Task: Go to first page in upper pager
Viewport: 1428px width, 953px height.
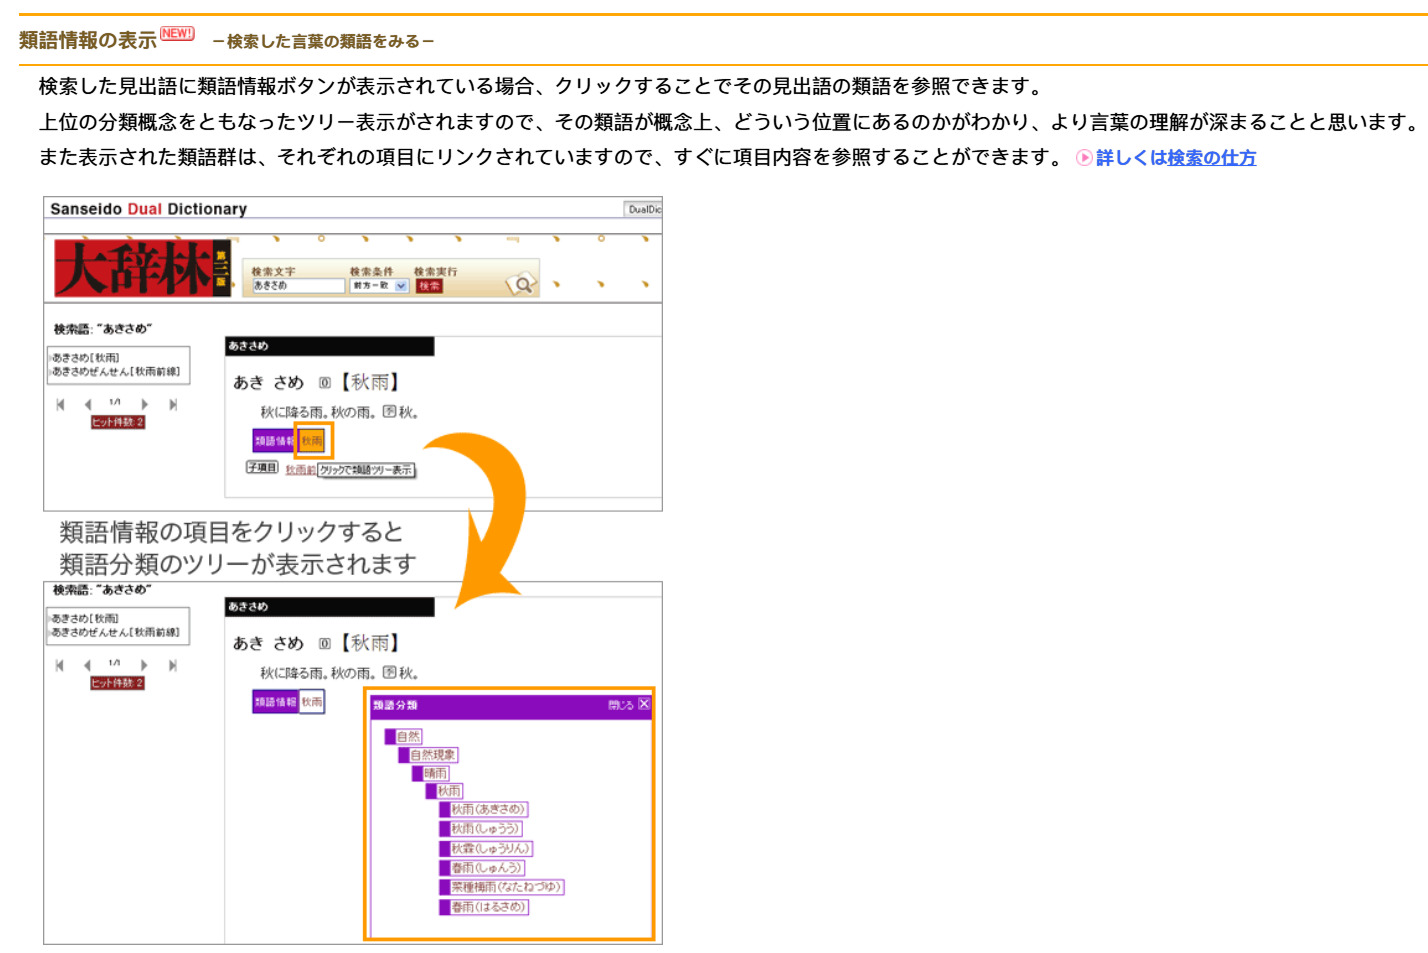Action: 60,404
